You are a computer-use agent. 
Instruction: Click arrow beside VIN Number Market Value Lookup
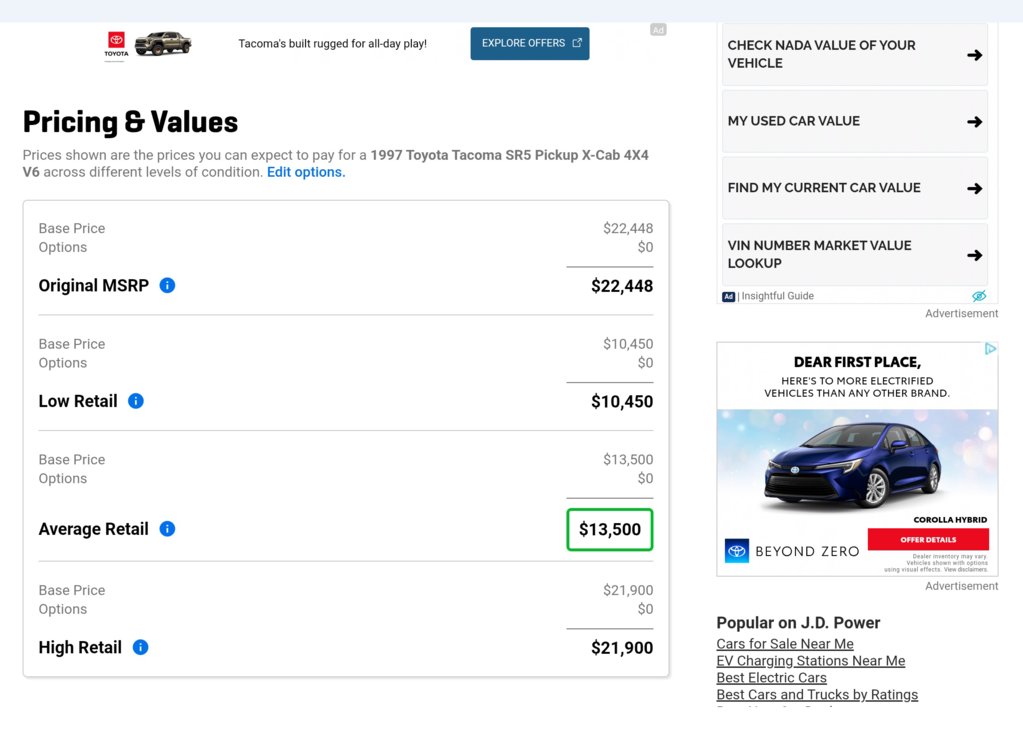pos(975,255)
